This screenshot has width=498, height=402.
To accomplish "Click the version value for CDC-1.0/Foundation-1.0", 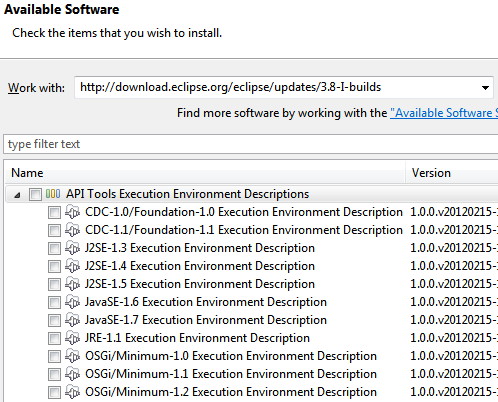I will 454,212.
